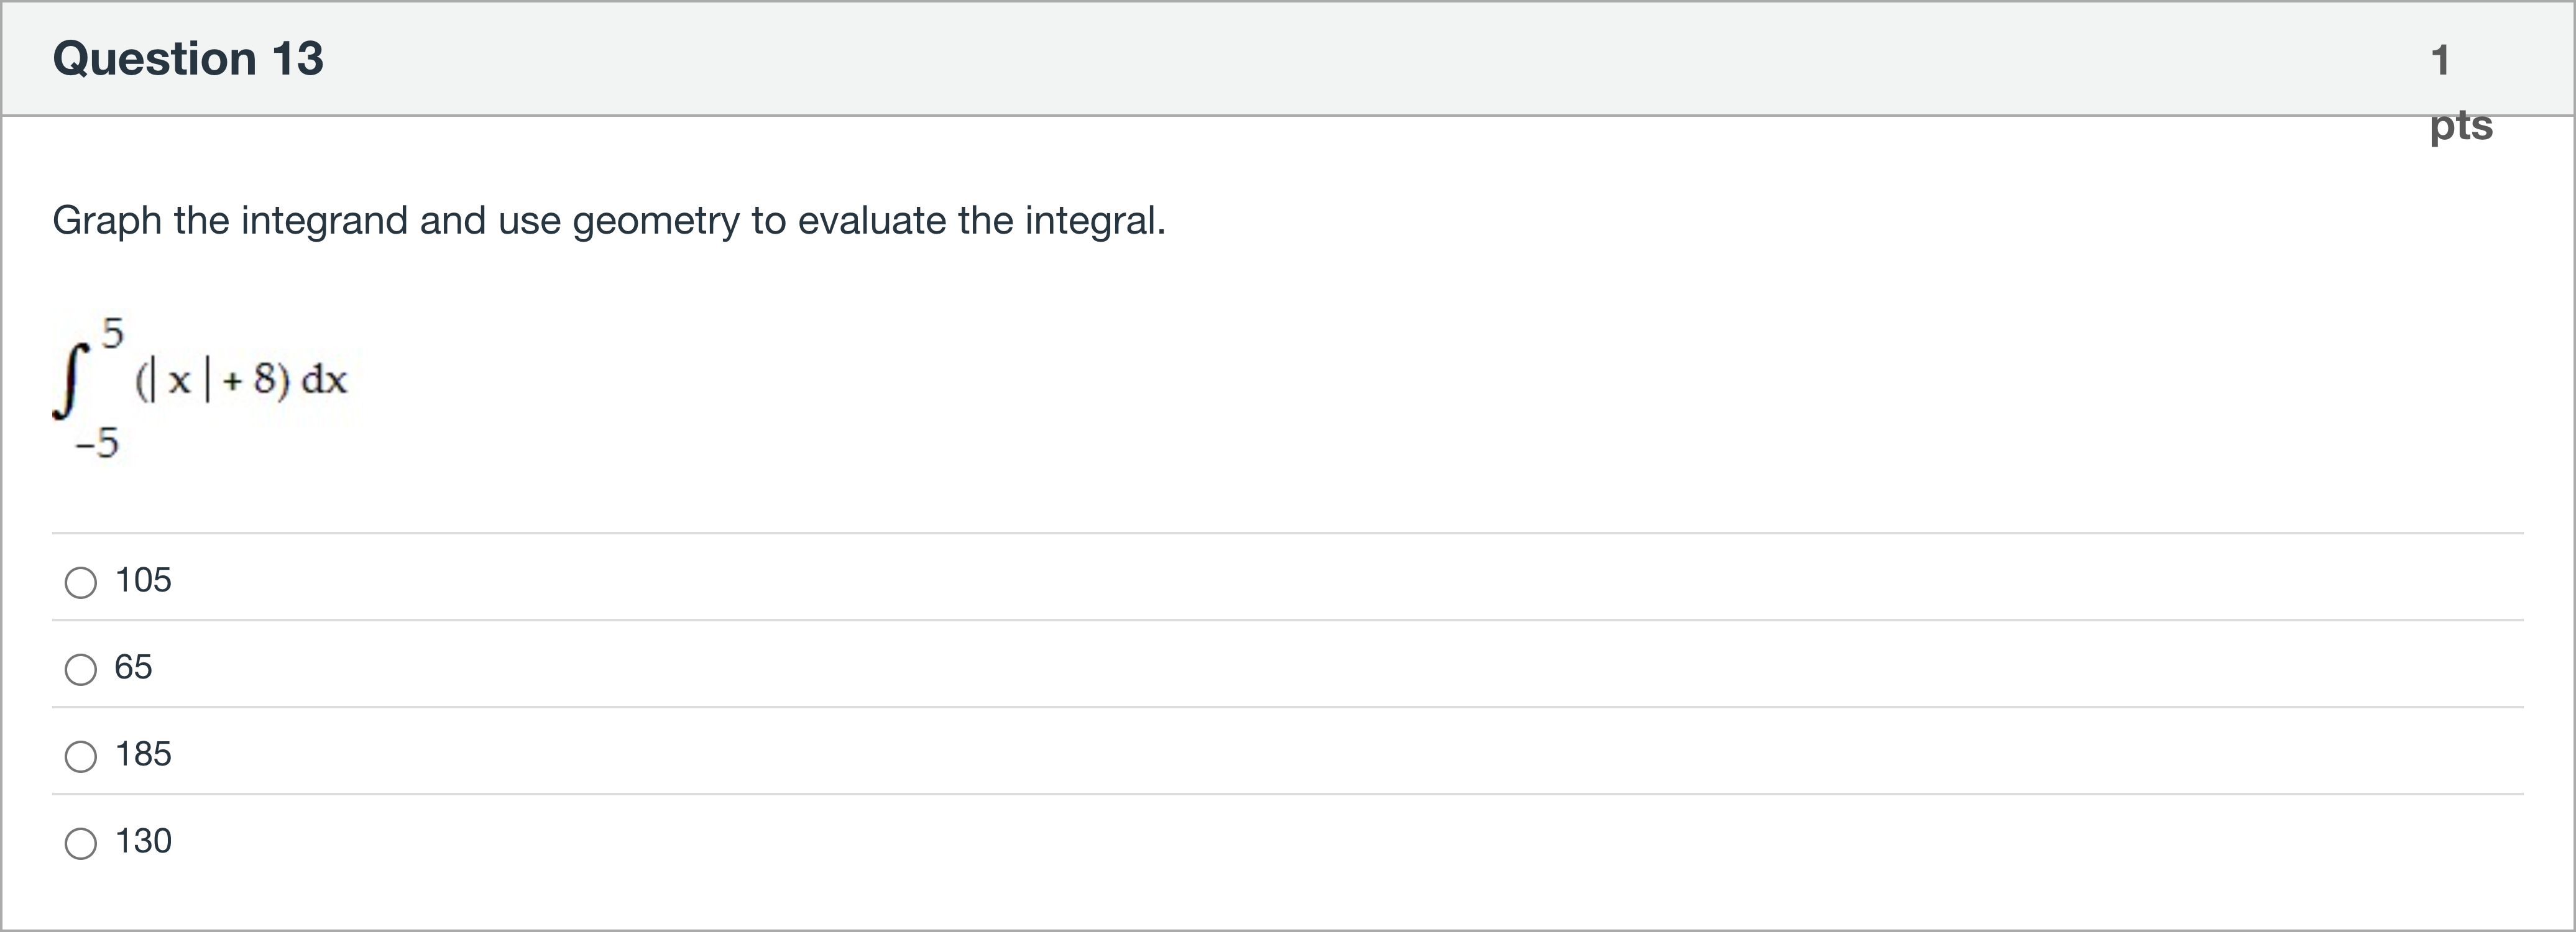Click the answer label text "130"
Viewport: 2576px width, 932px height.
coord(143,841)
